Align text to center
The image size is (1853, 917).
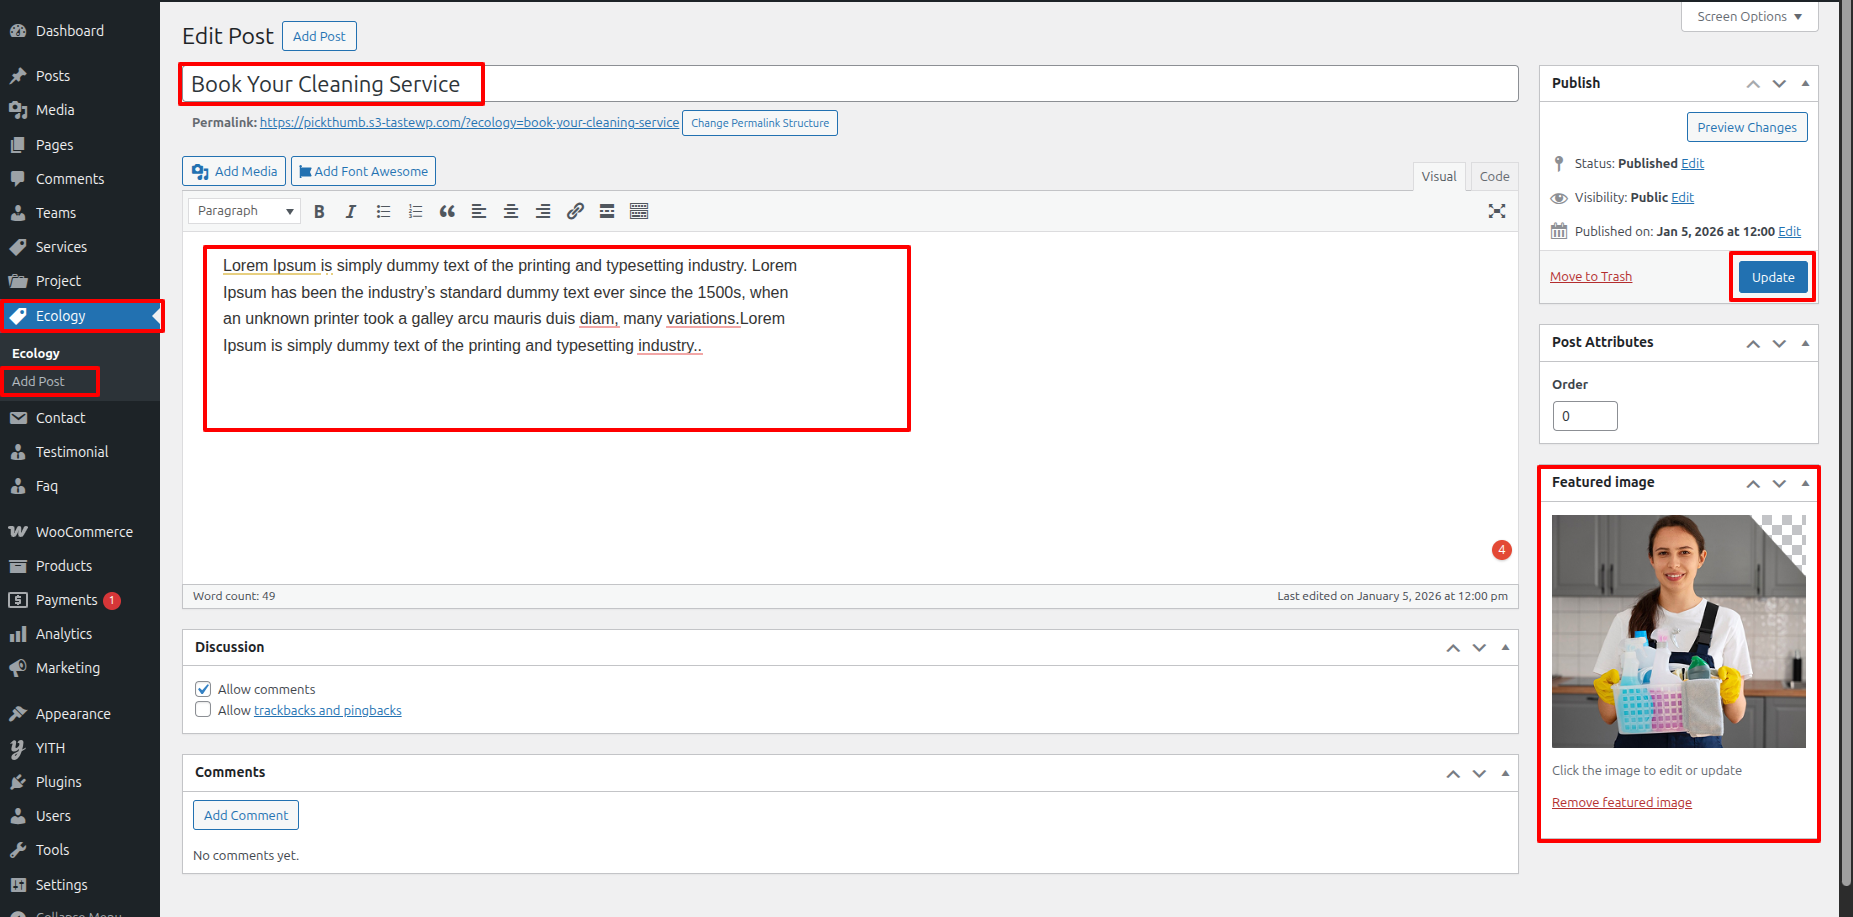point(511,211)
